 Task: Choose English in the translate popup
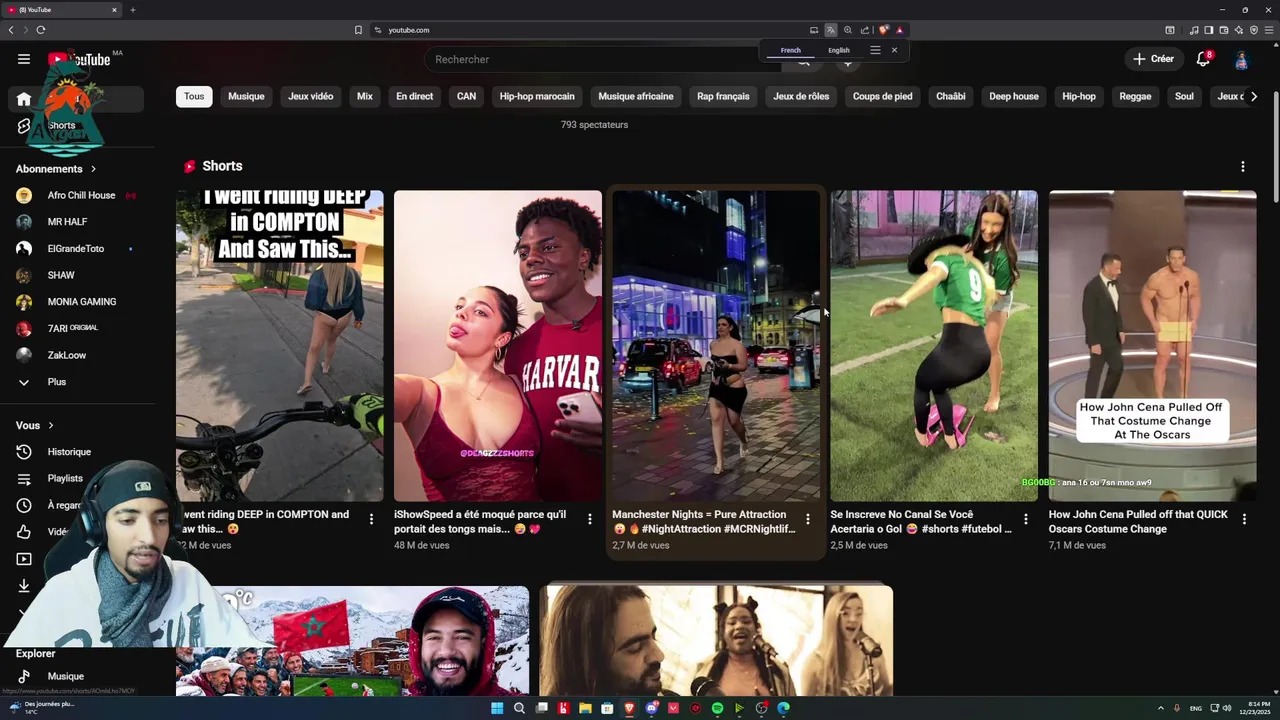coord(839,50)
